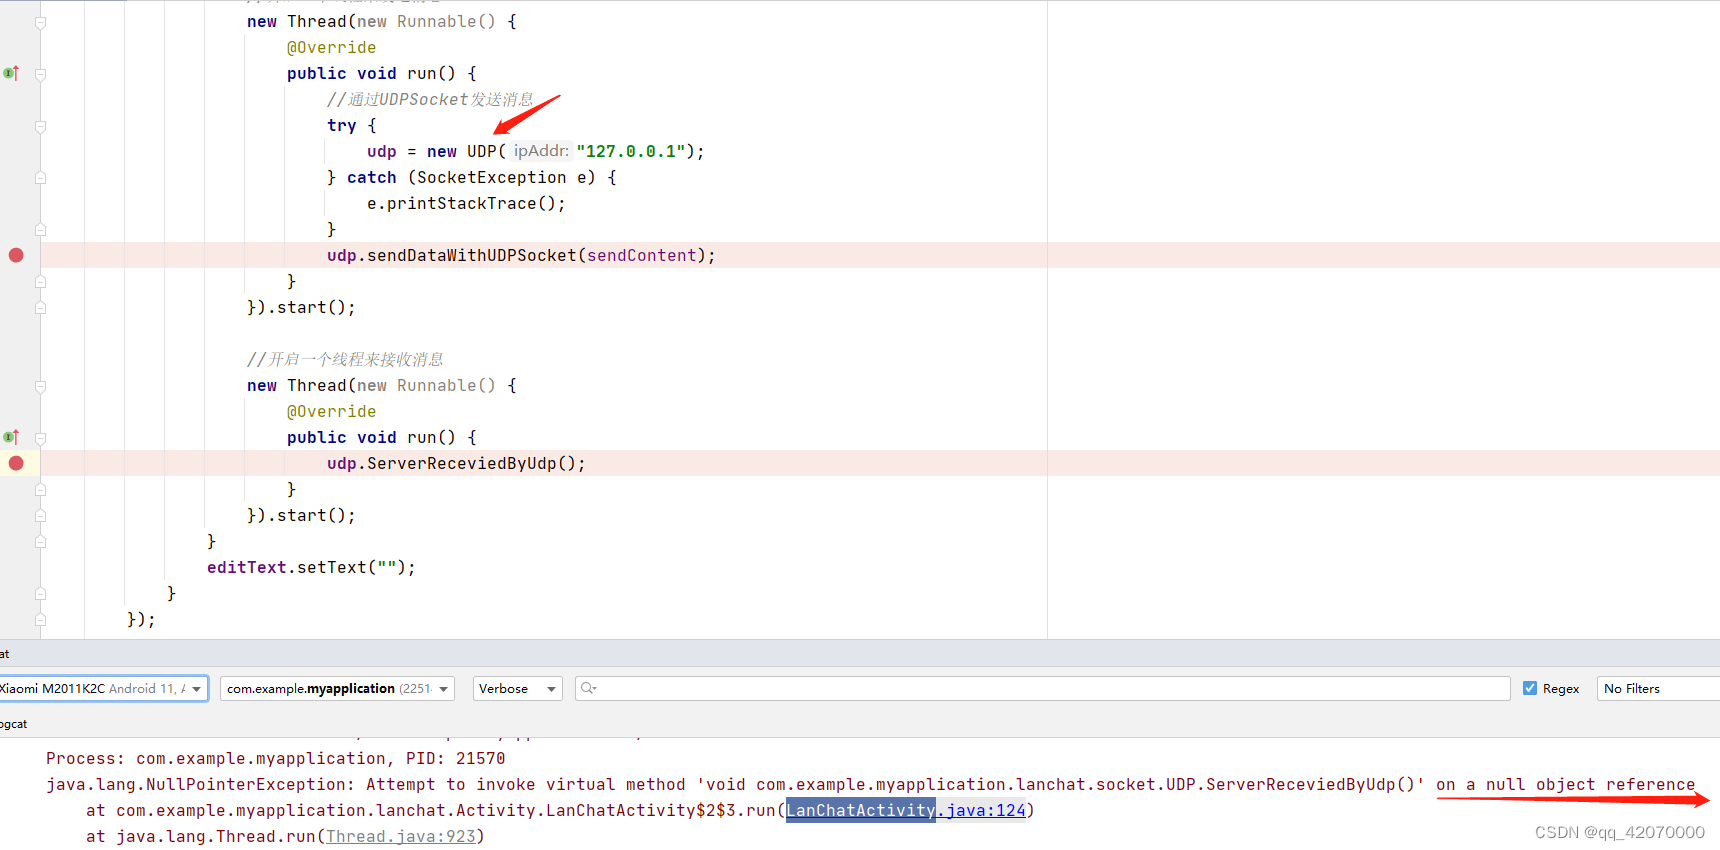This screenshot has width=1720, height=850.
Task: Click the ipAddr: parameter hint
Action: click(x=541, y=151)
